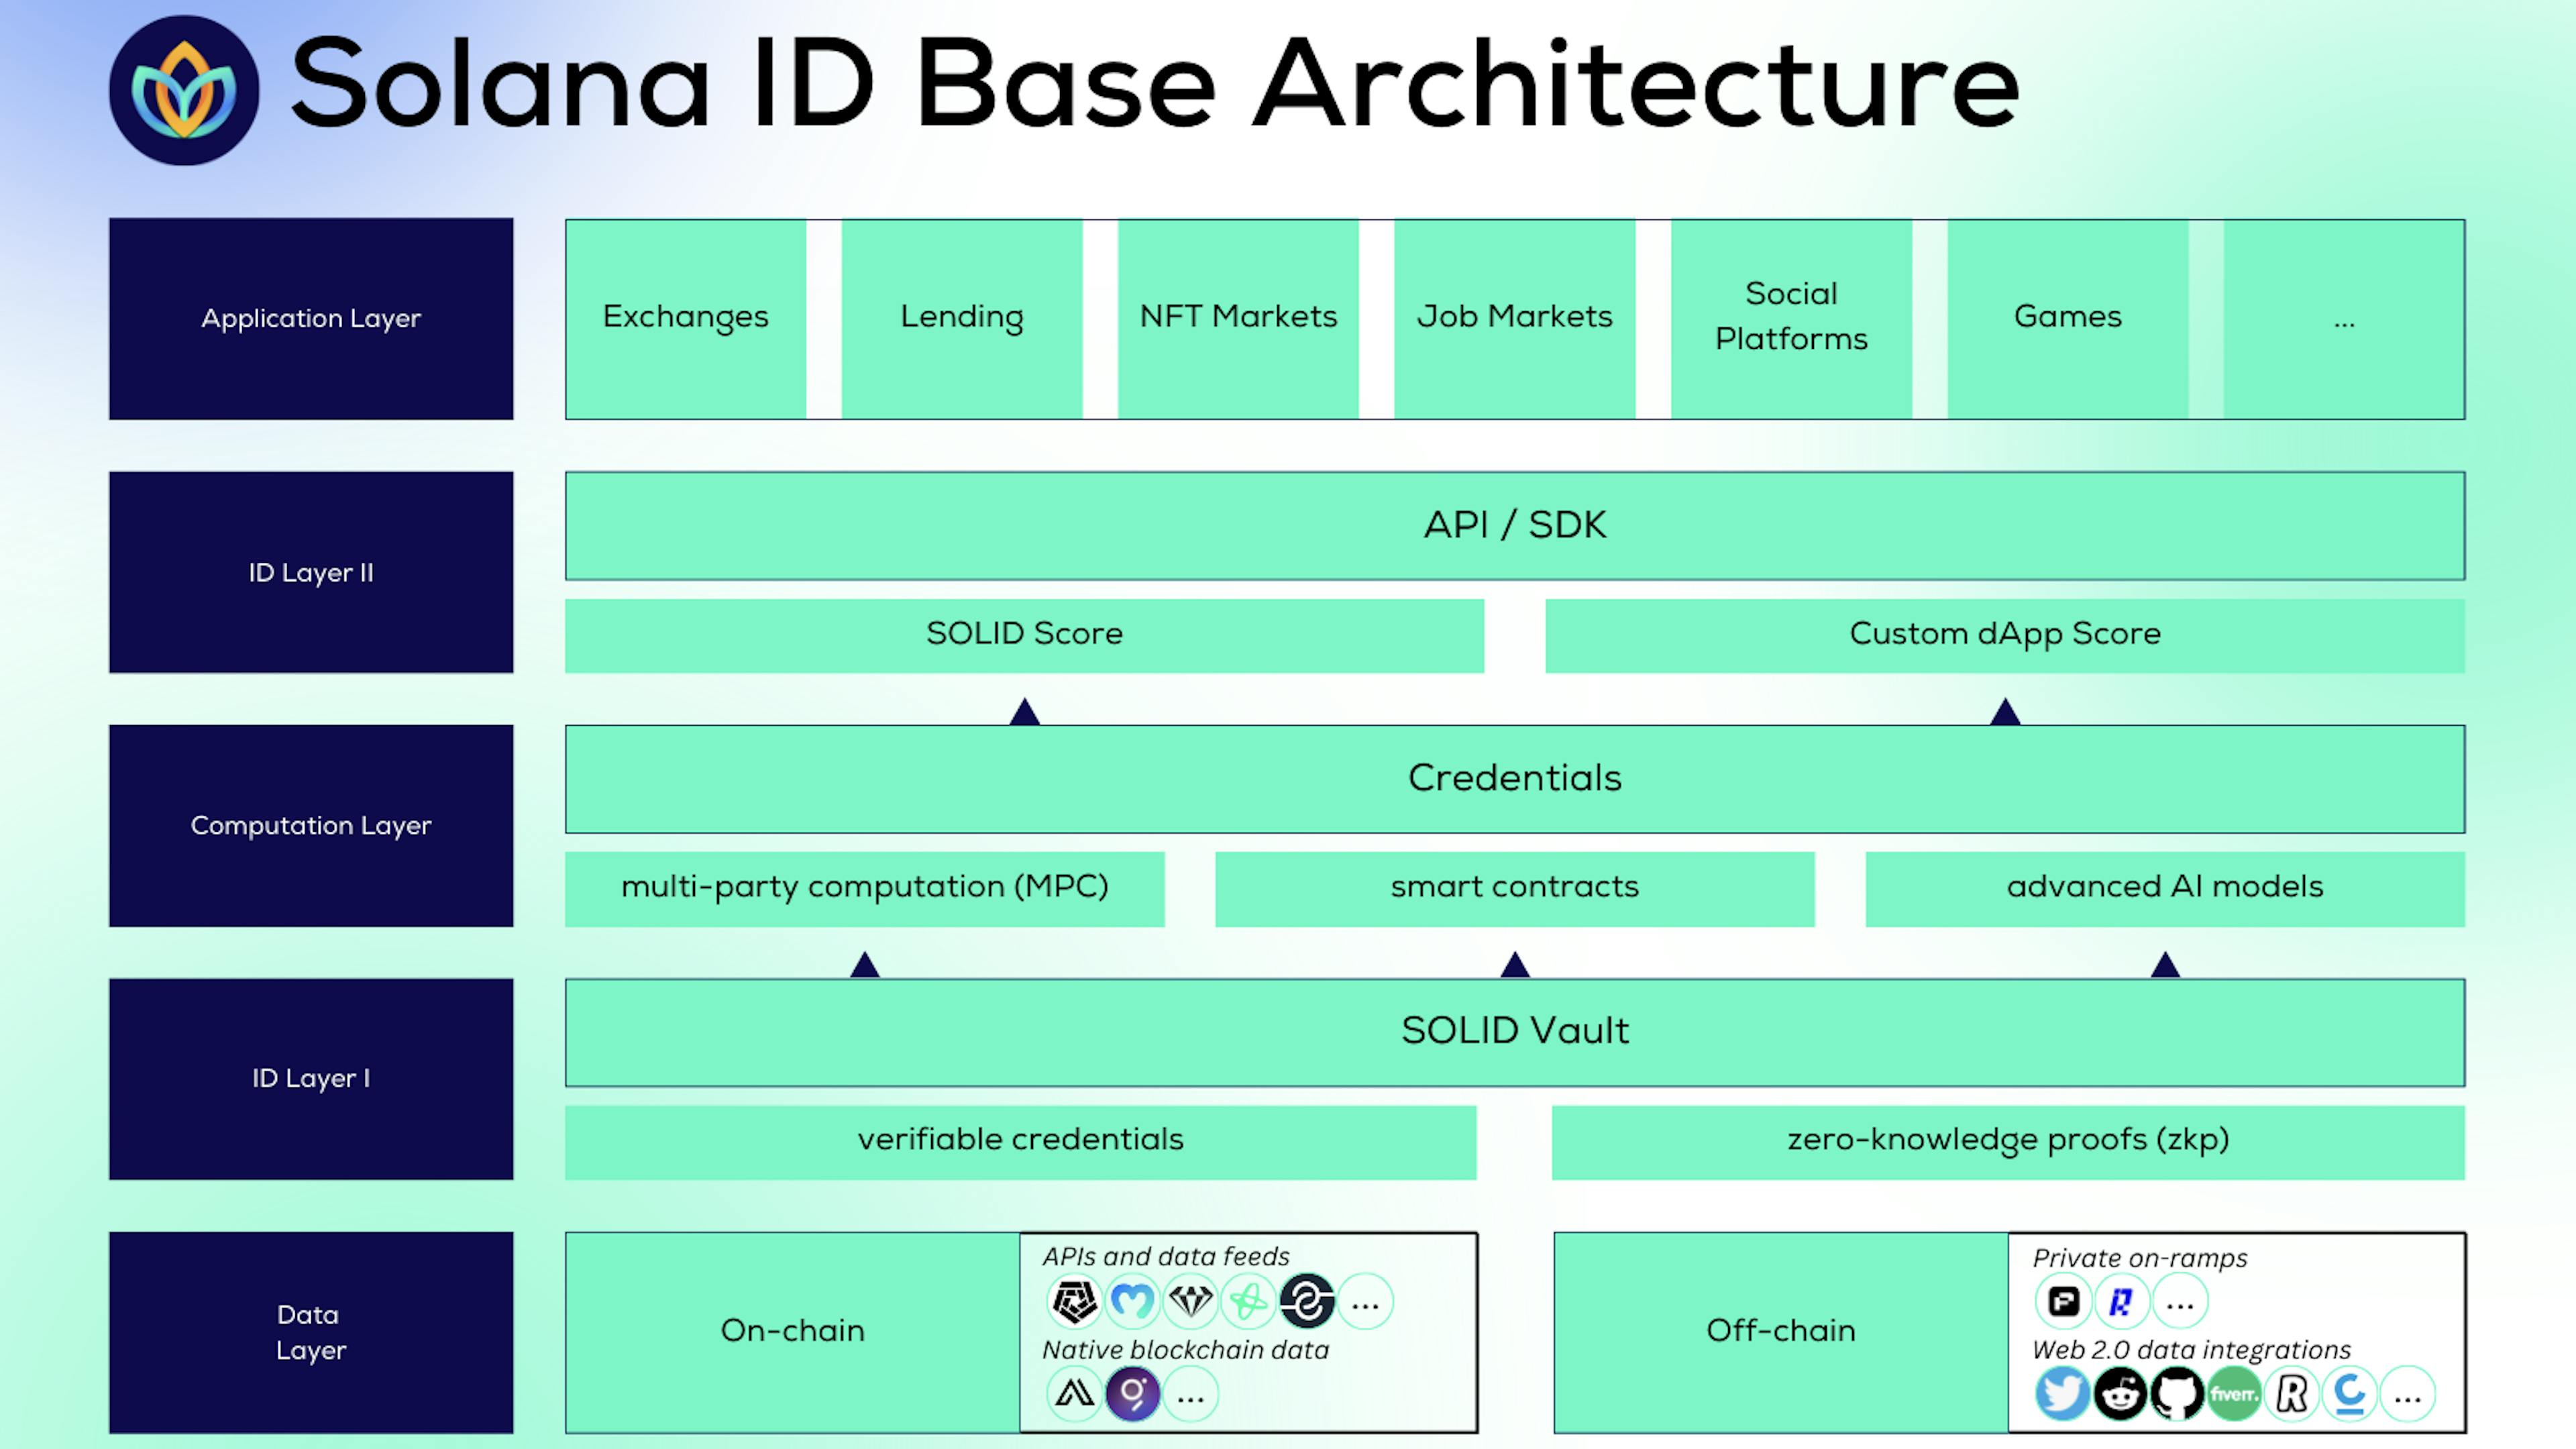This screenshot has width=2576, height=1449.
Task: Select the On-chain box
Action: (793, 1332)
